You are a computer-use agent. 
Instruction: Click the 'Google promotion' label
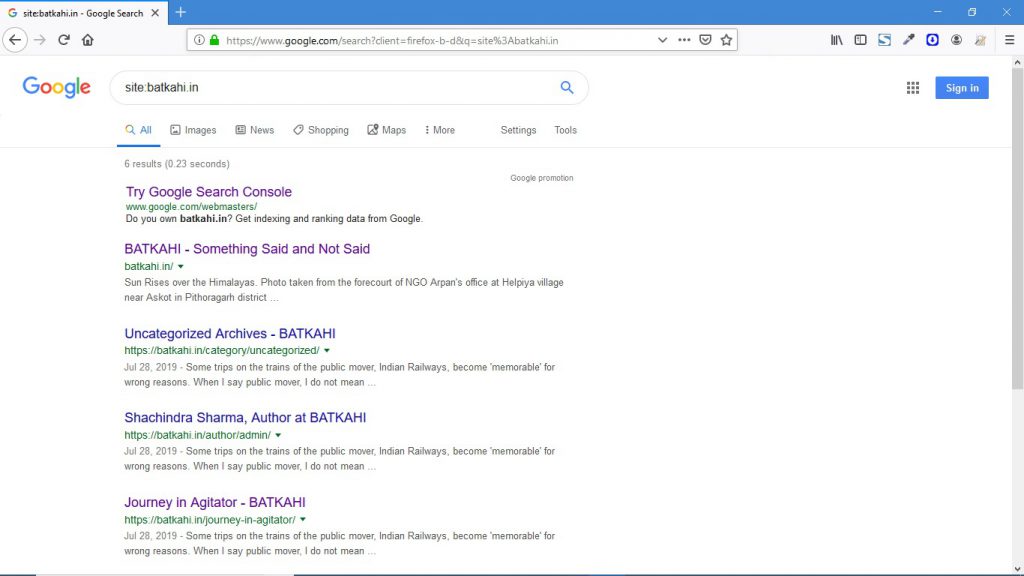tap(541, 178)
